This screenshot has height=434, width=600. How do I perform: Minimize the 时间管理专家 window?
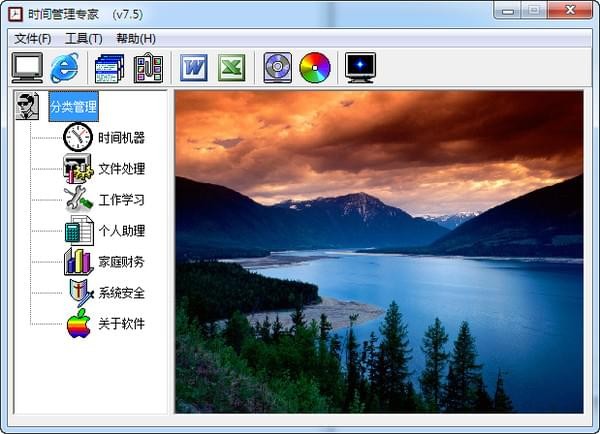tap(507, 10)
